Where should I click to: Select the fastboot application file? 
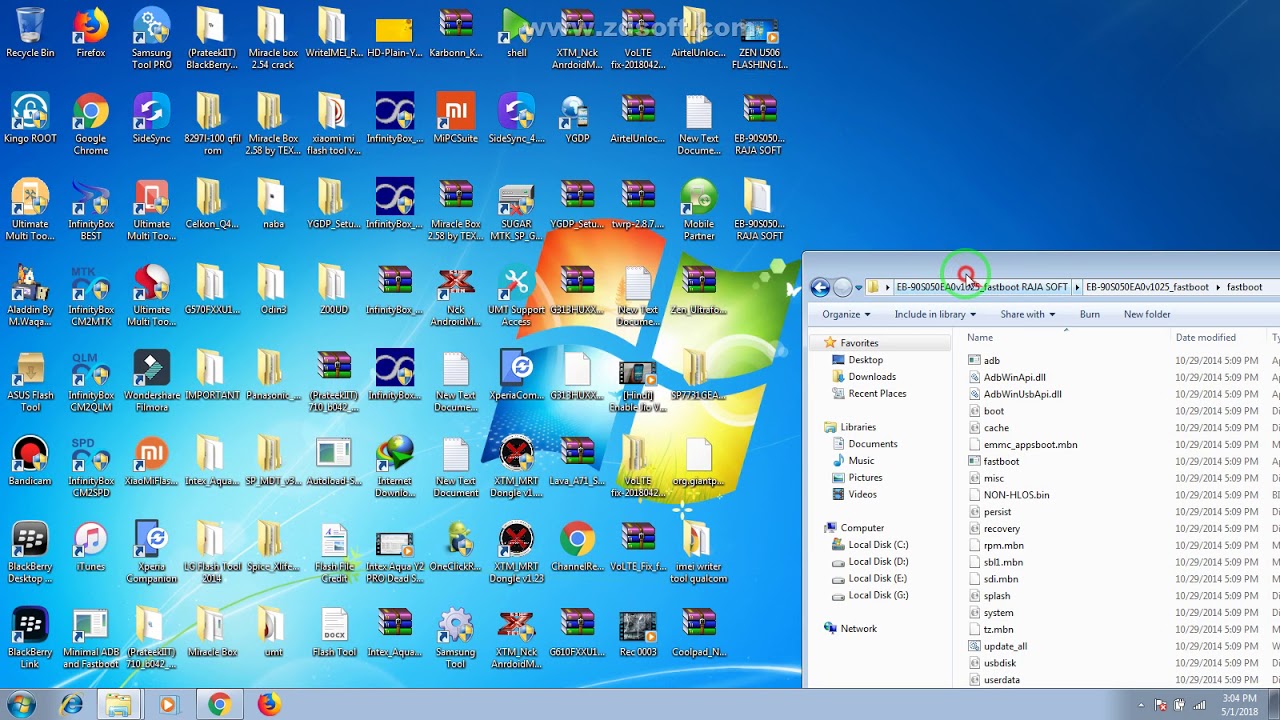pos(1001,461)
